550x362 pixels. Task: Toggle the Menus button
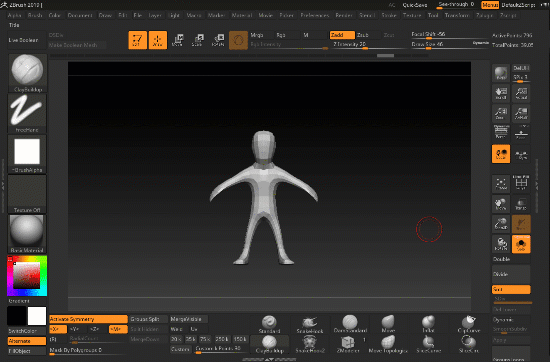coord(490,5)
